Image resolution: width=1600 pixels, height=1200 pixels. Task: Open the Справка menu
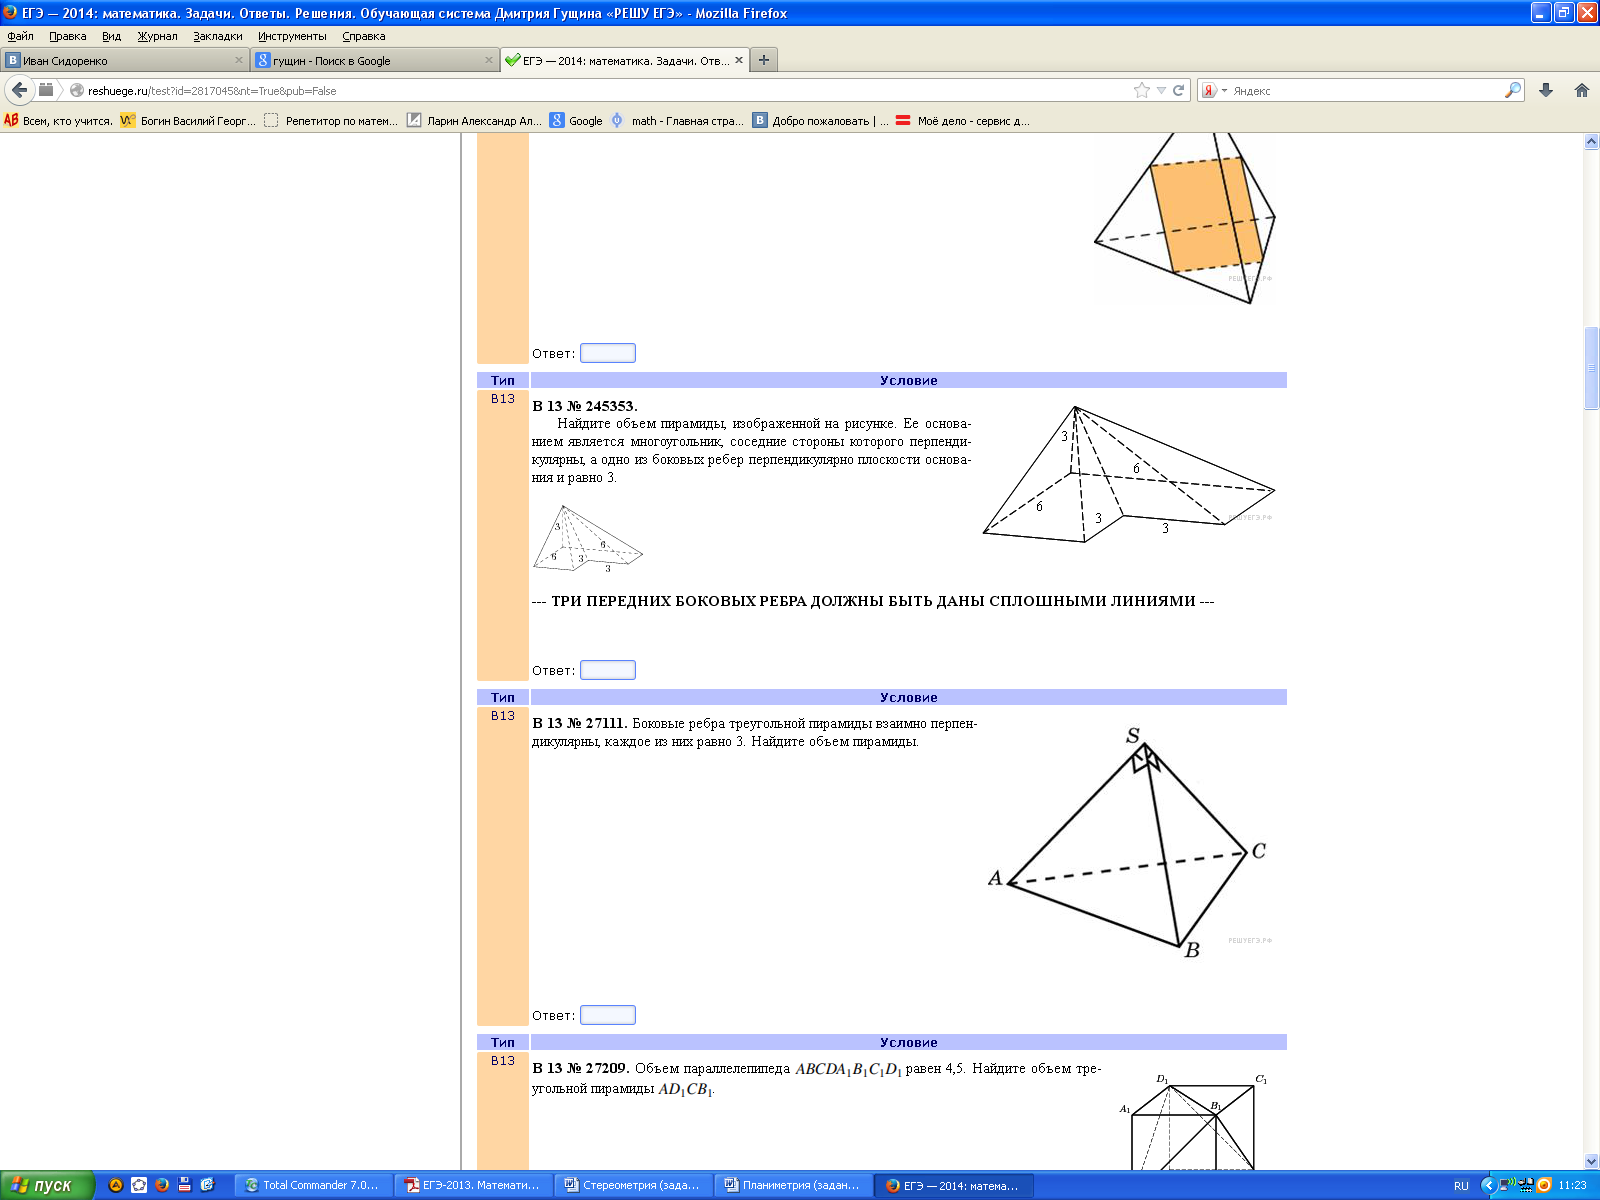tap(364, 36)
